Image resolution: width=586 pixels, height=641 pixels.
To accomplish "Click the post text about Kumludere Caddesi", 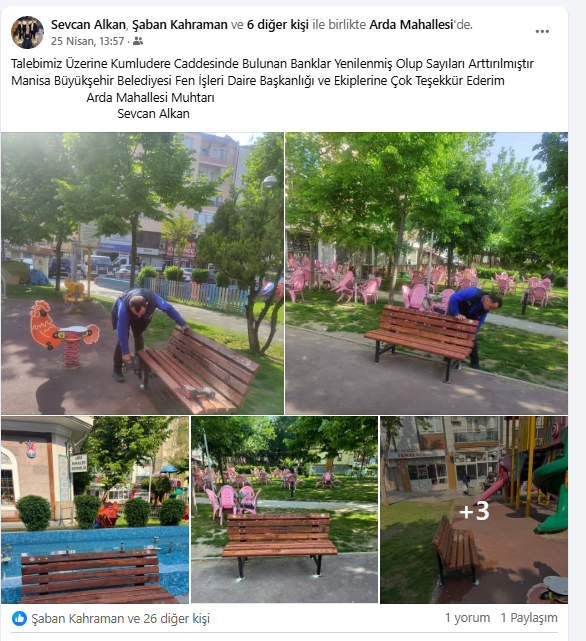I will tap(272, 64).
